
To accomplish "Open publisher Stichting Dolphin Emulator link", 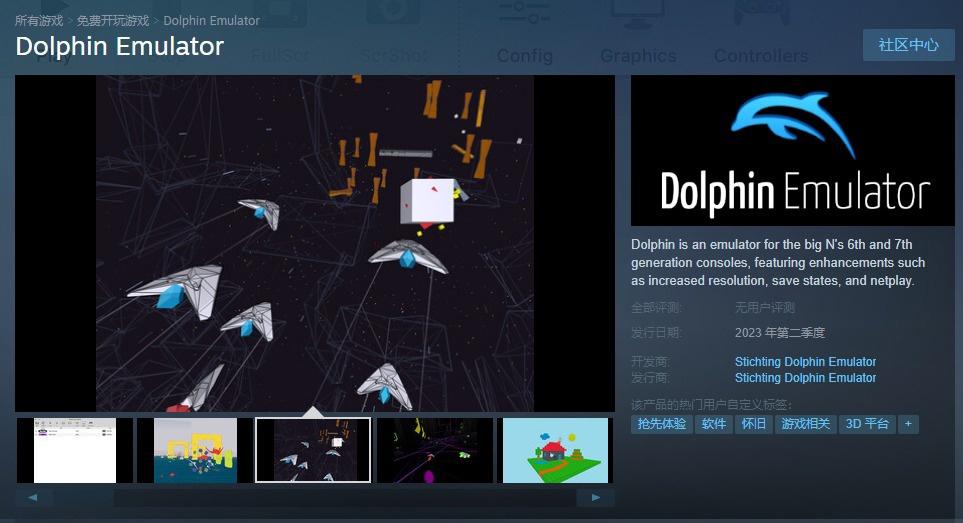I will coord(805,378).
